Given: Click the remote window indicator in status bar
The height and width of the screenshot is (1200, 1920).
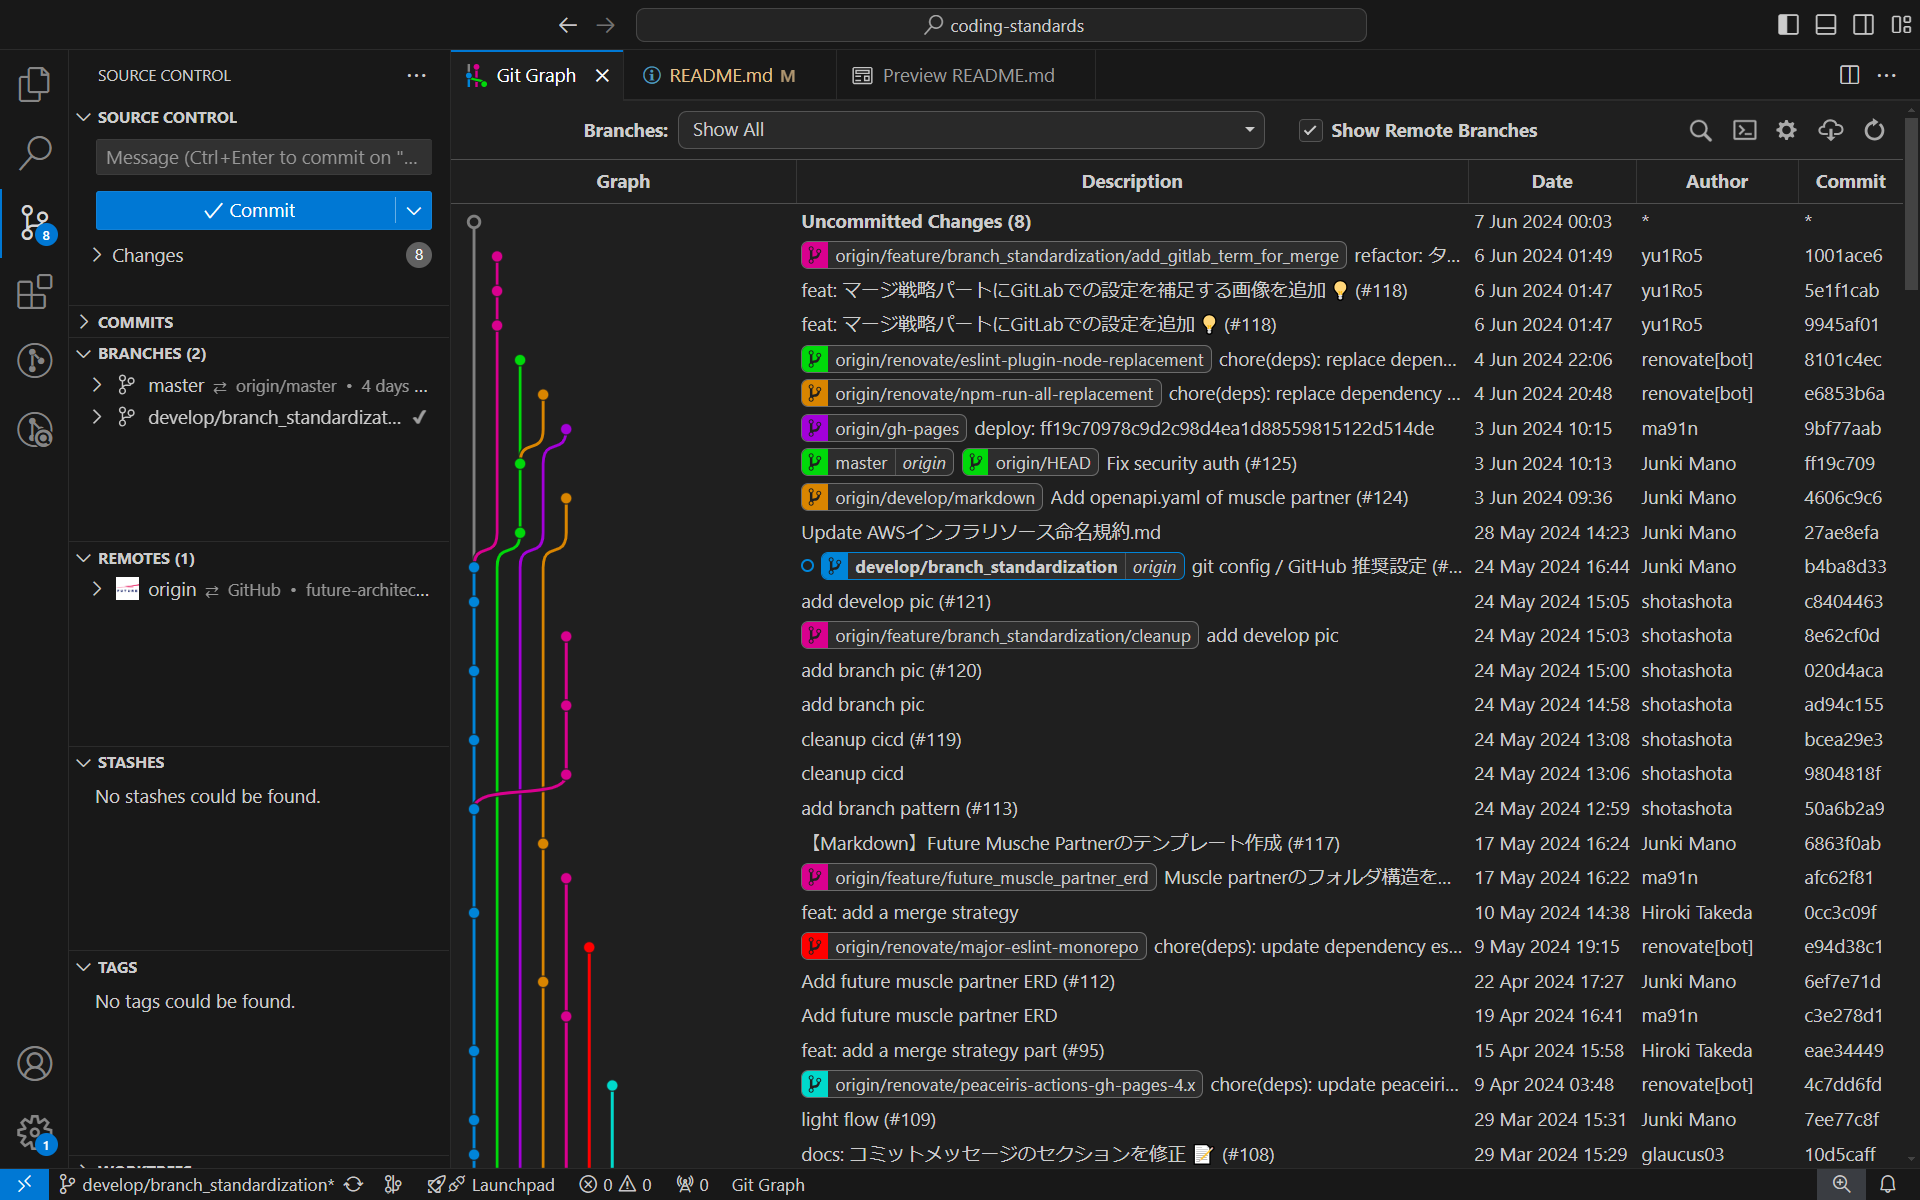Looking at the screenshot, I should (x=24, y=1184).
